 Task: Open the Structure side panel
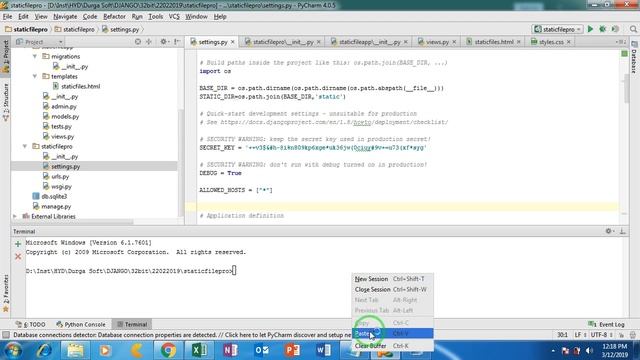pyautogui.click(x=6, y=102)
